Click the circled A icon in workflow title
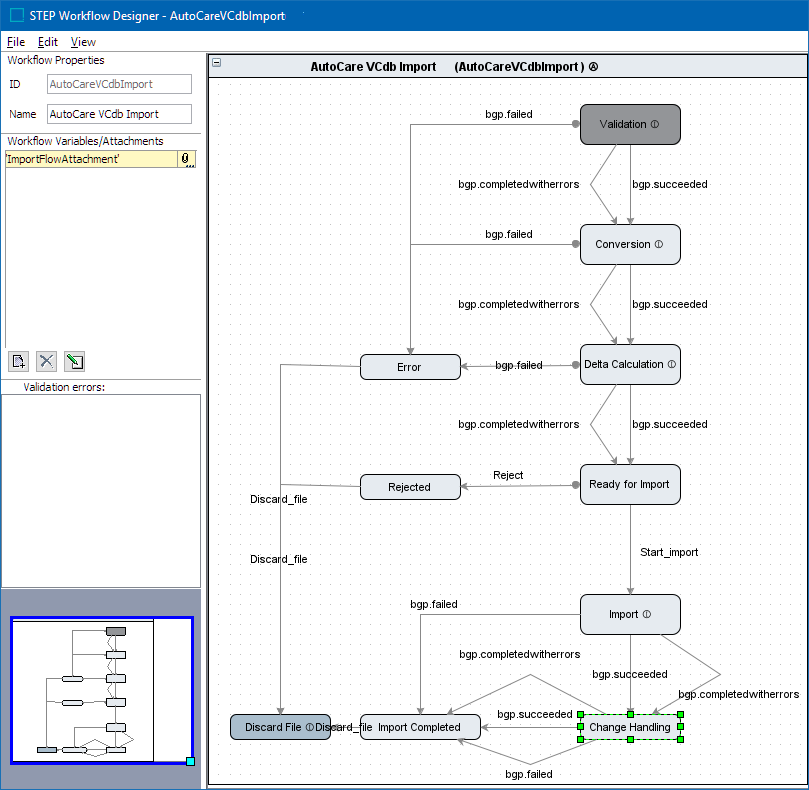Viewport: 809px width, 790px height. pos(593,67)
